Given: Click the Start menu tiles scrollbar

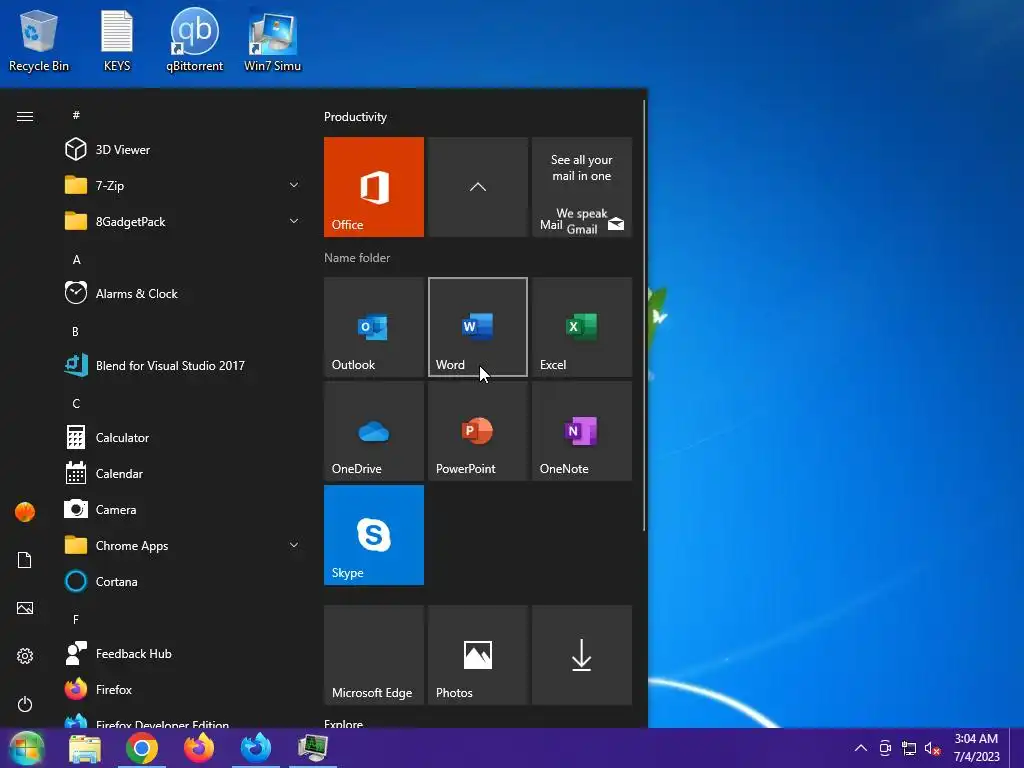Looking at the screenshot, I should 645,315.
